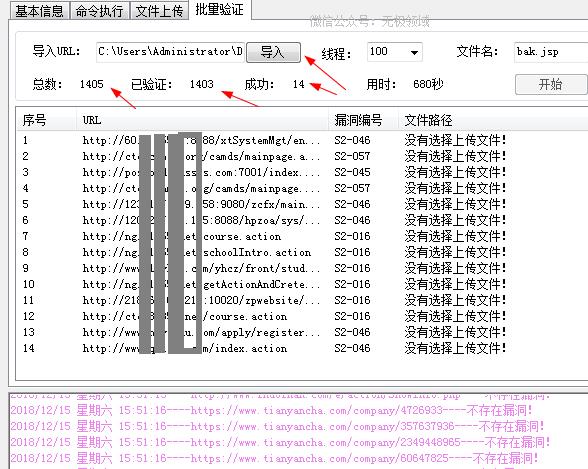Sort by the 序号 column header

point(46,120)
